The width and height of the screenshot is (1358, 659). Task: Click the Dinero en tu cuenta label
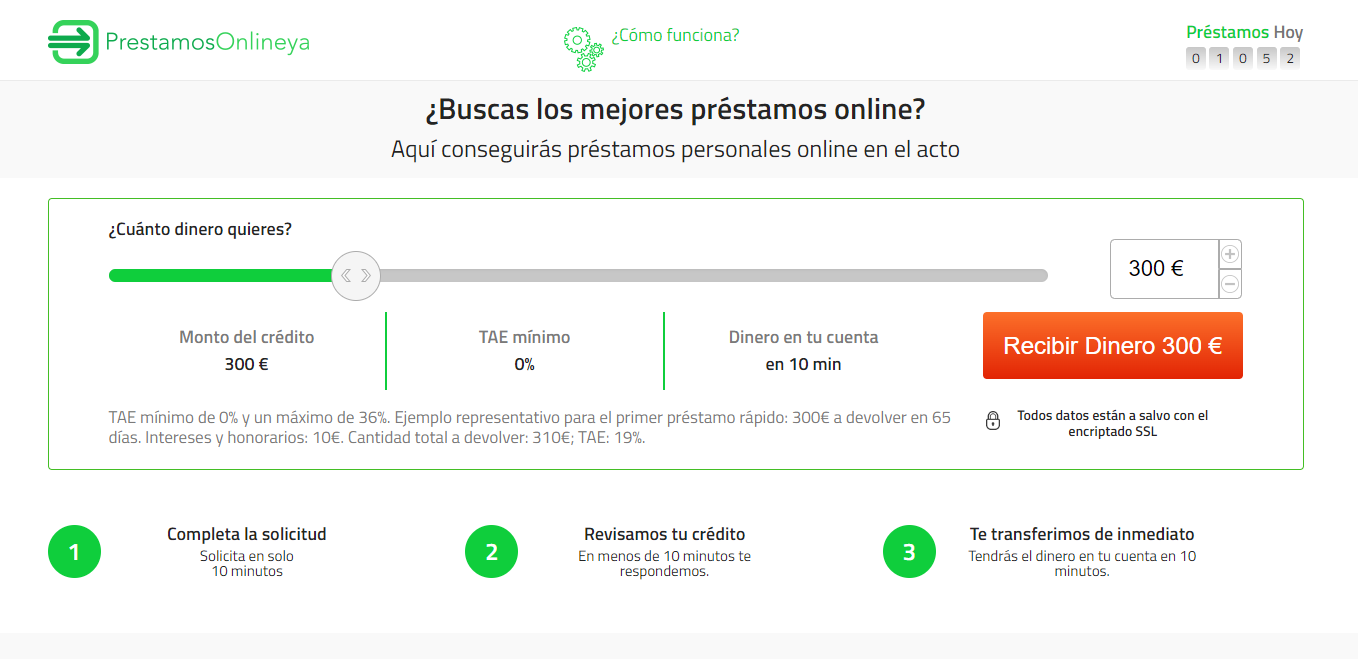tap(803, 338)
